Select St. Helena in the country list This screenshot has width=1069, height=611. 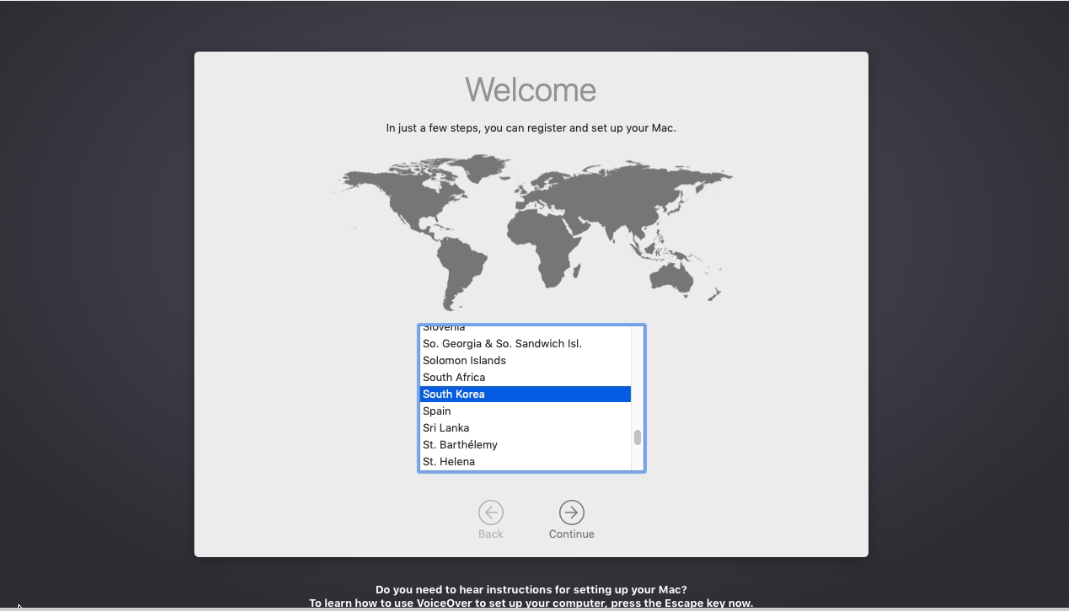coord(525,462)
